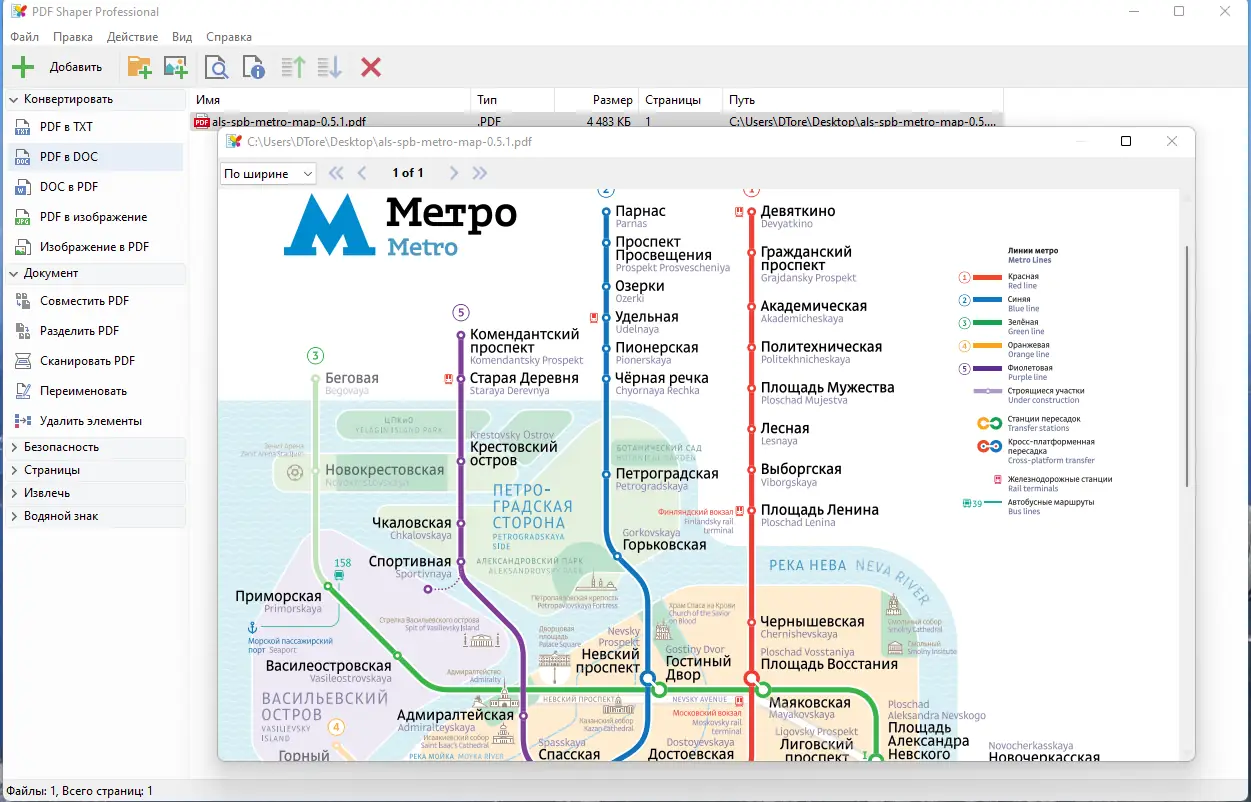Sort the list by the Путь column
Screen dimensions: 1251x802
[862, 100]
